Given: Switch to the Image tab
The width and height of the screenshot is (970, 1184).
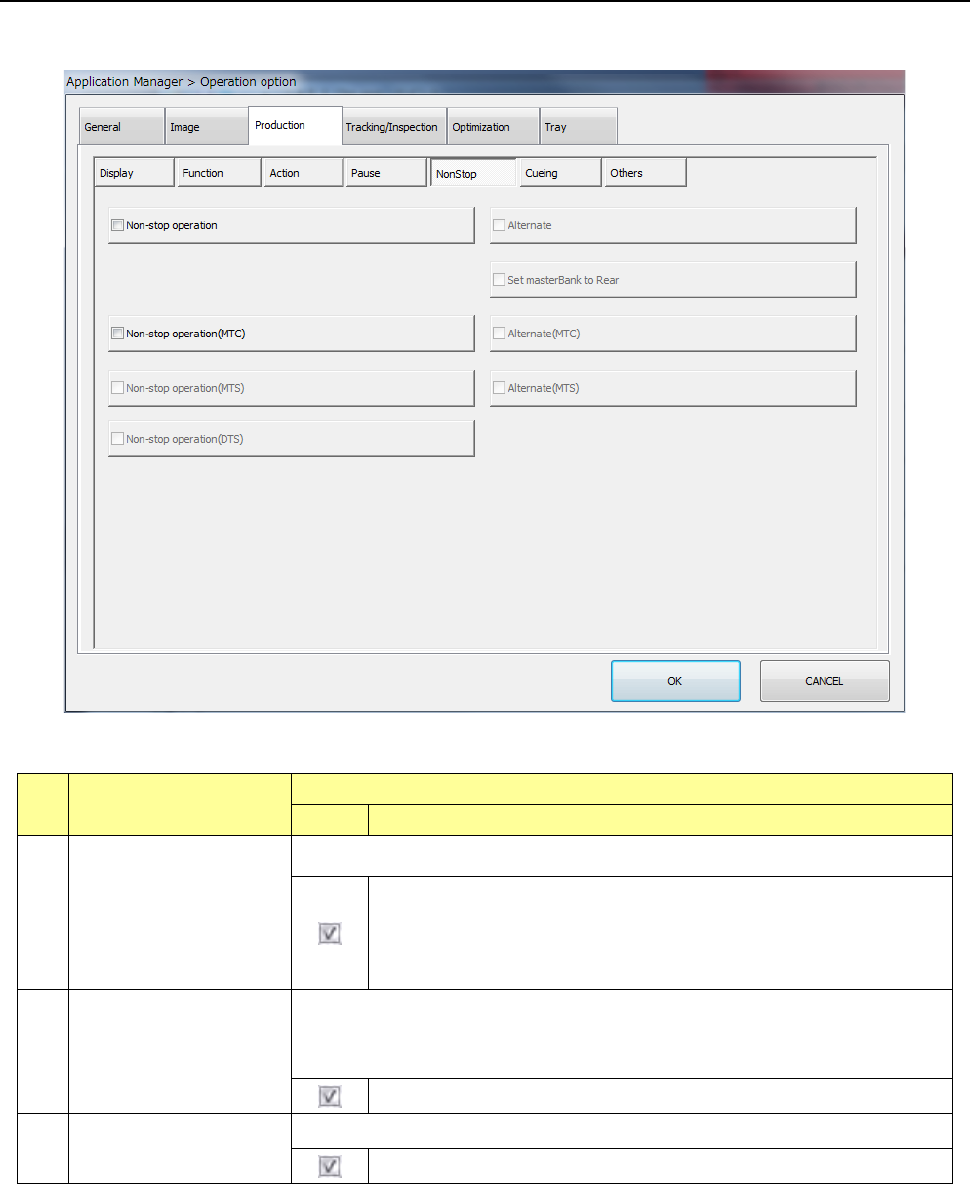Looking at the screenshot, I should pyautogui.click(x=207, y=127).
